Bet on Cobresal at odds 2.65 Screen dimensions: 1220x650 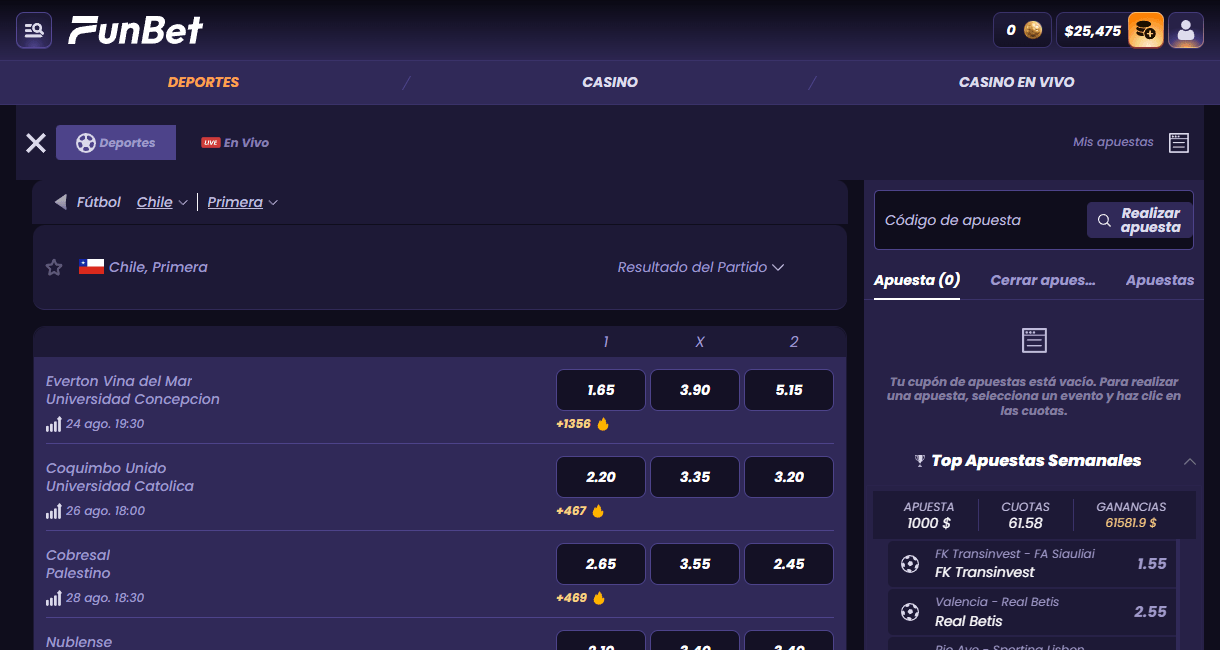(601, 564)
